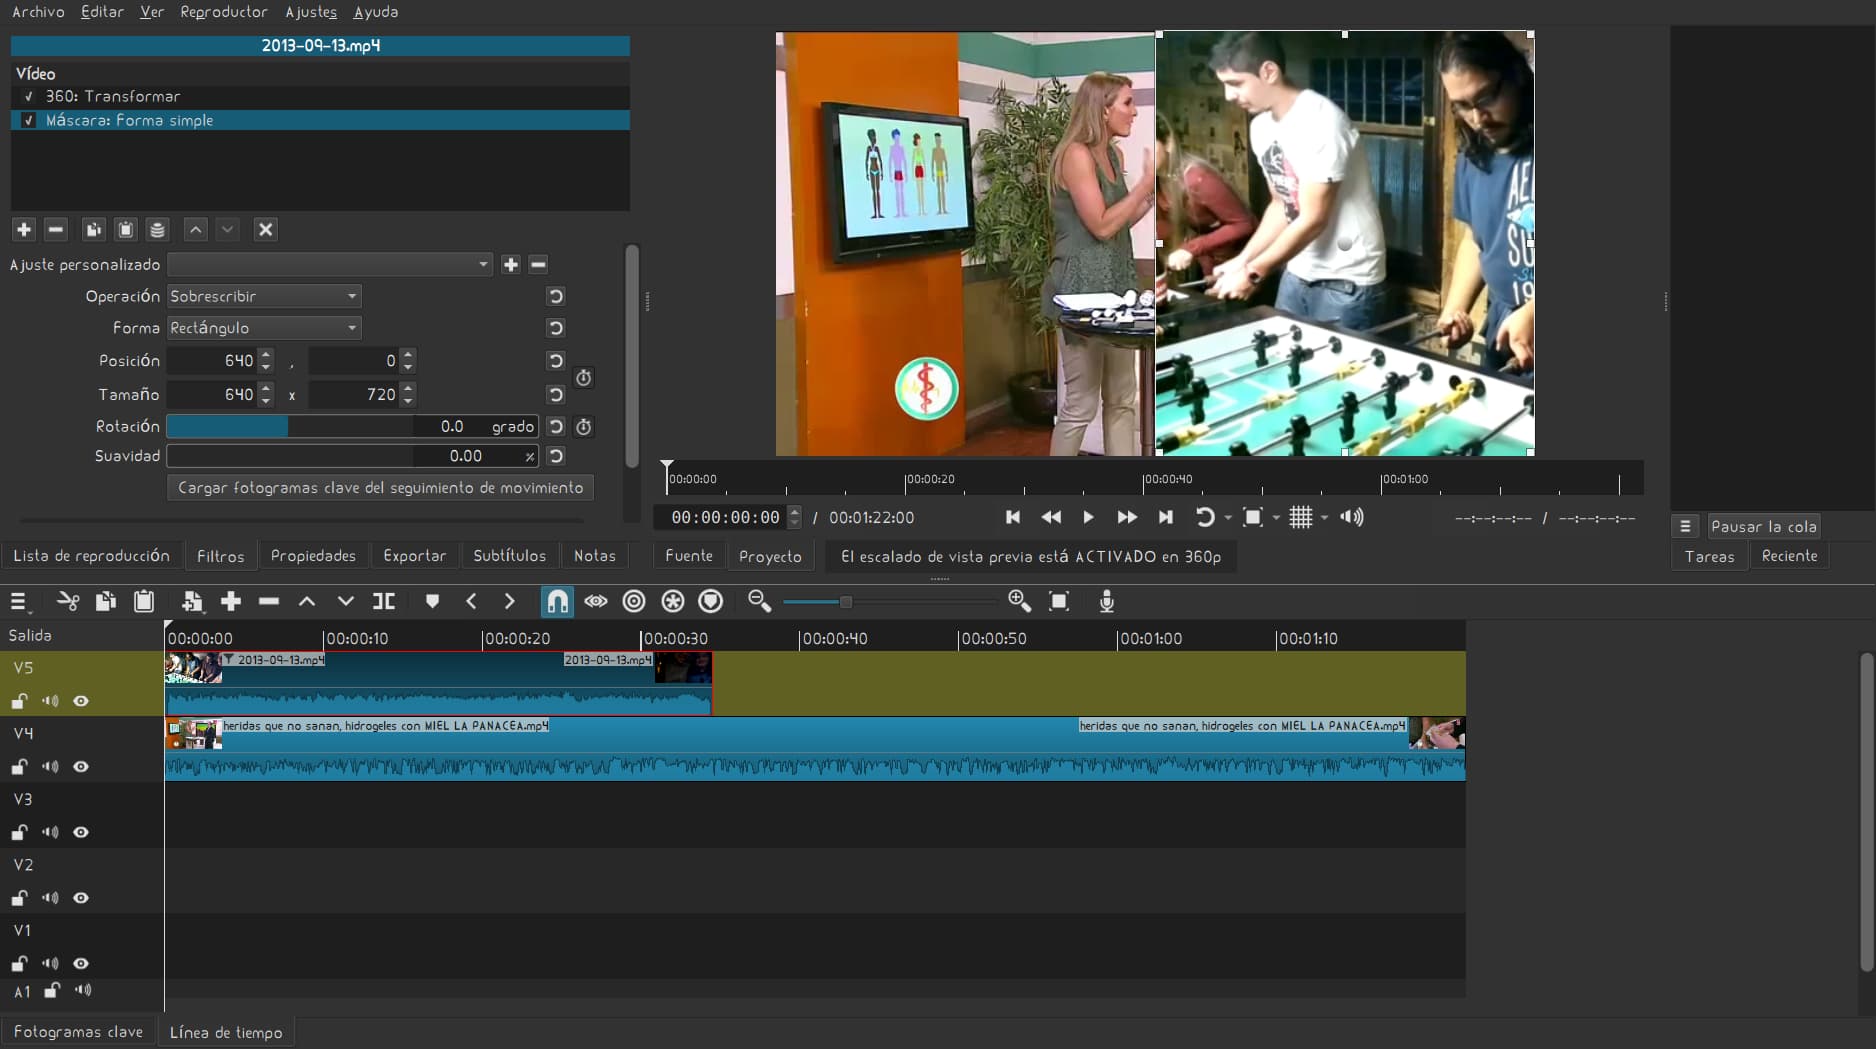Split clip at playhead
This screenshot has width=1876, height=1049.
click(384, 601)
